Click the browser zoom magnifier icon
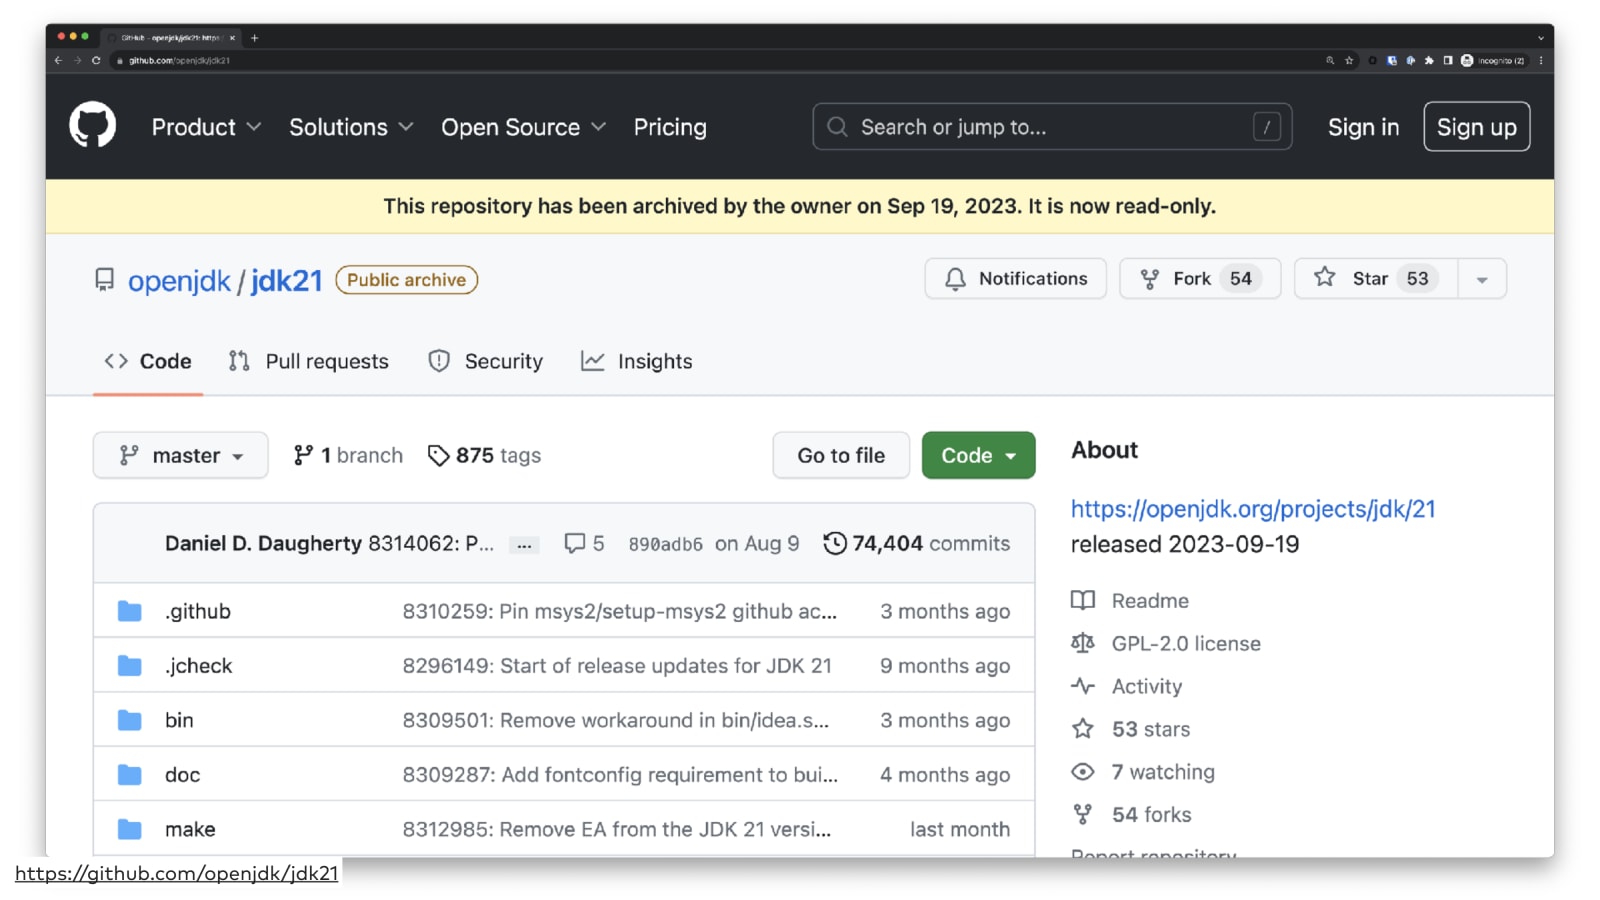Screen dimensions: 1600x900 click(1330, 61)
